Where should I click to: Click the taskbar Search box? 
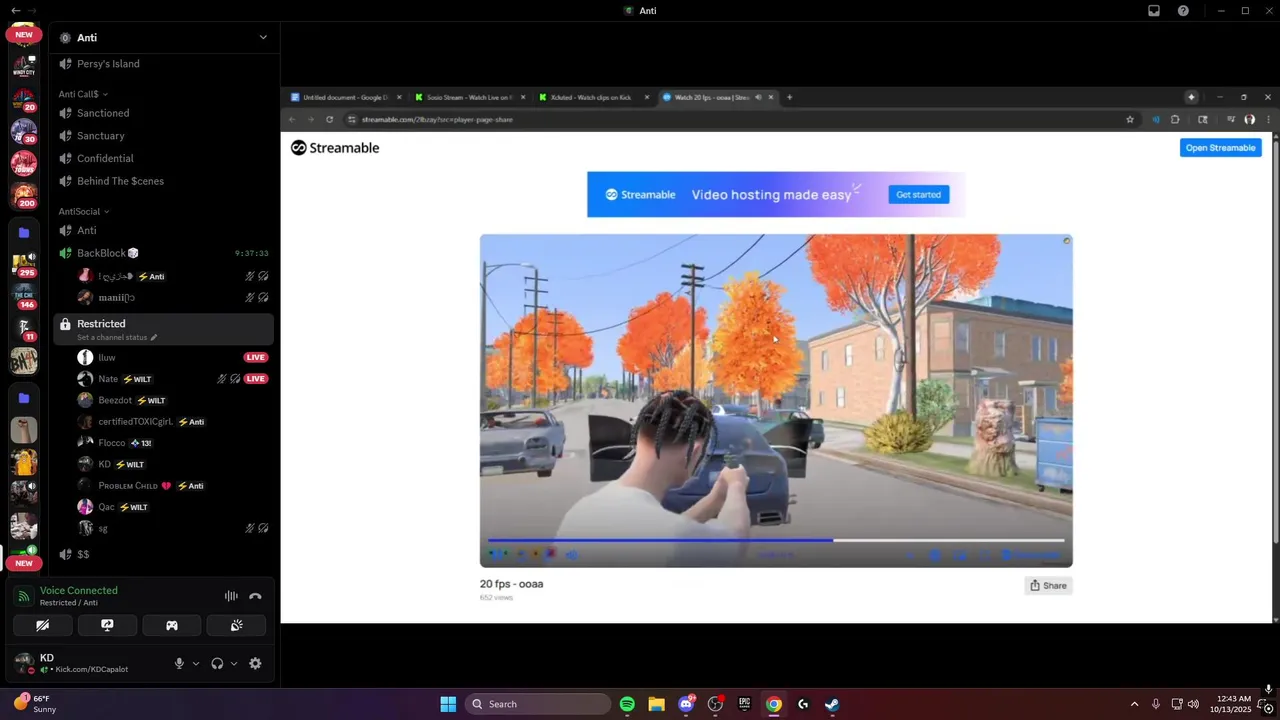click(x=539, y=704)
